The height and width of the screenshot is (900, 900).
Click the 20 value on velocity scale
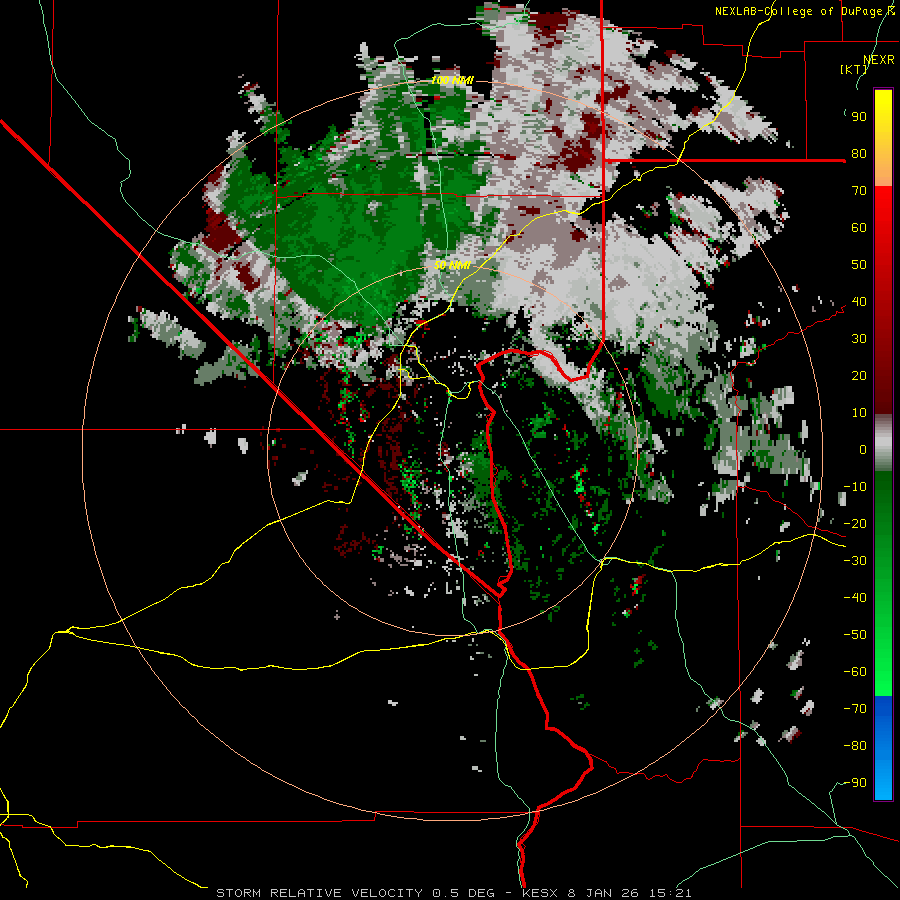click(859, 375)
